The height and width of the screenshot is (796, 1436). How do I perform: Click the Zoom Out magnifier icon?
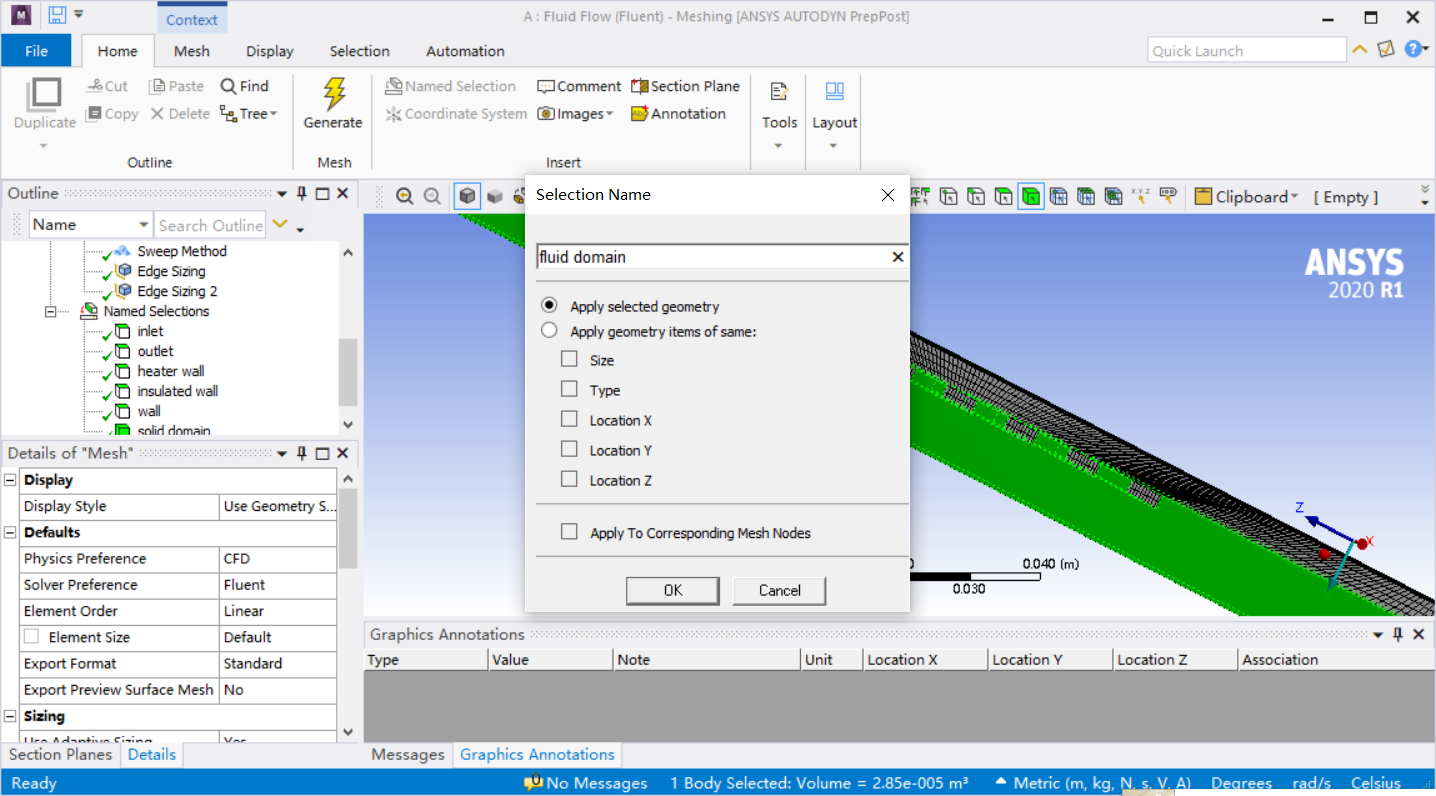tap(432, 197)
